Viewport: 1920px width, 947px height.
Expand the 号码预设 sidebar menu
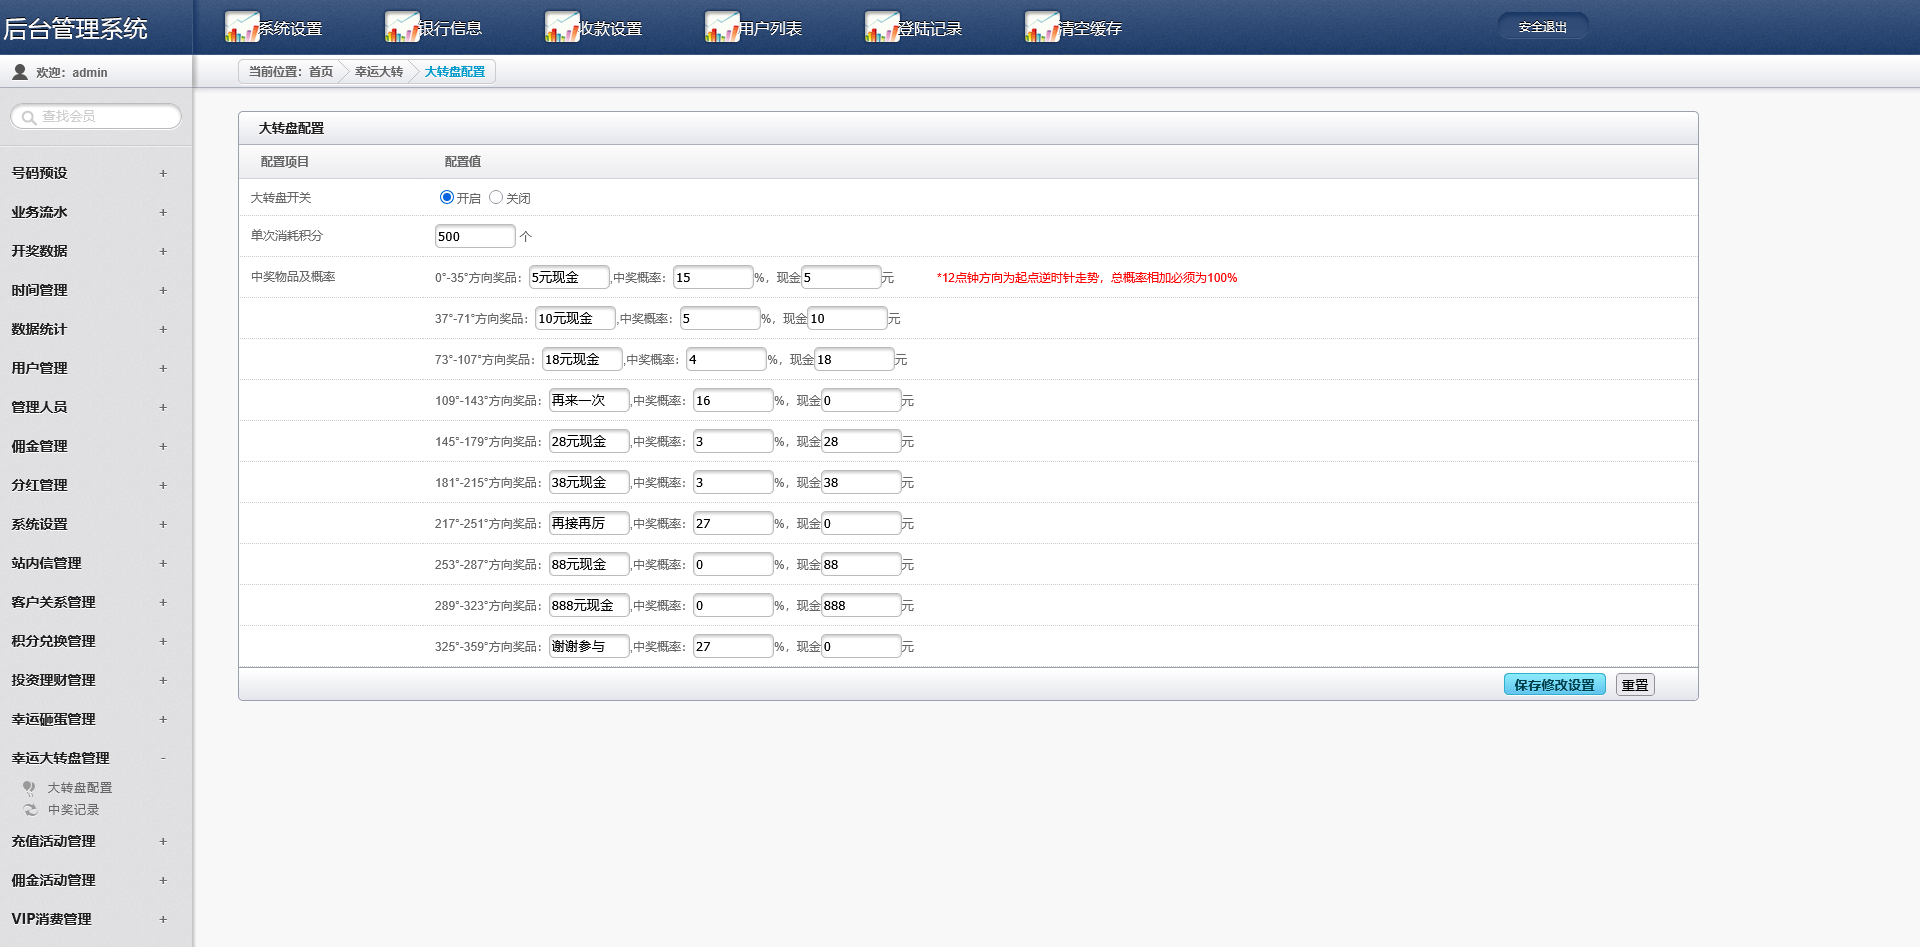tap(88, 173)
